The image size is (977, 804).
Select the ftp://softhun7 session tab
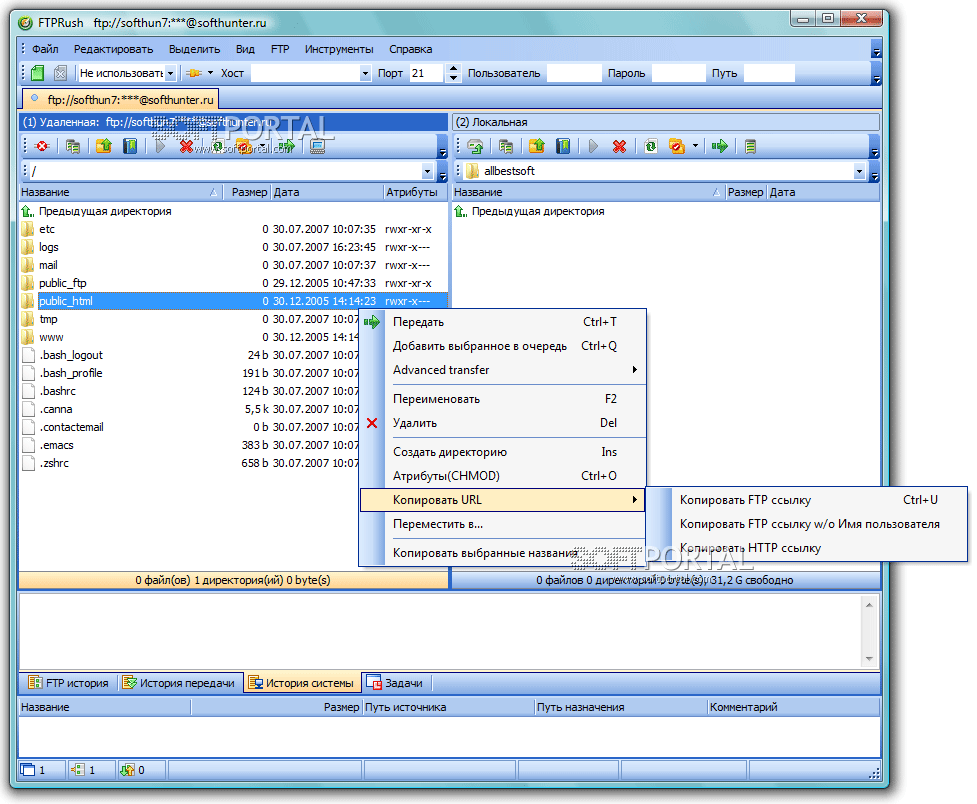(x=121, y=100)
